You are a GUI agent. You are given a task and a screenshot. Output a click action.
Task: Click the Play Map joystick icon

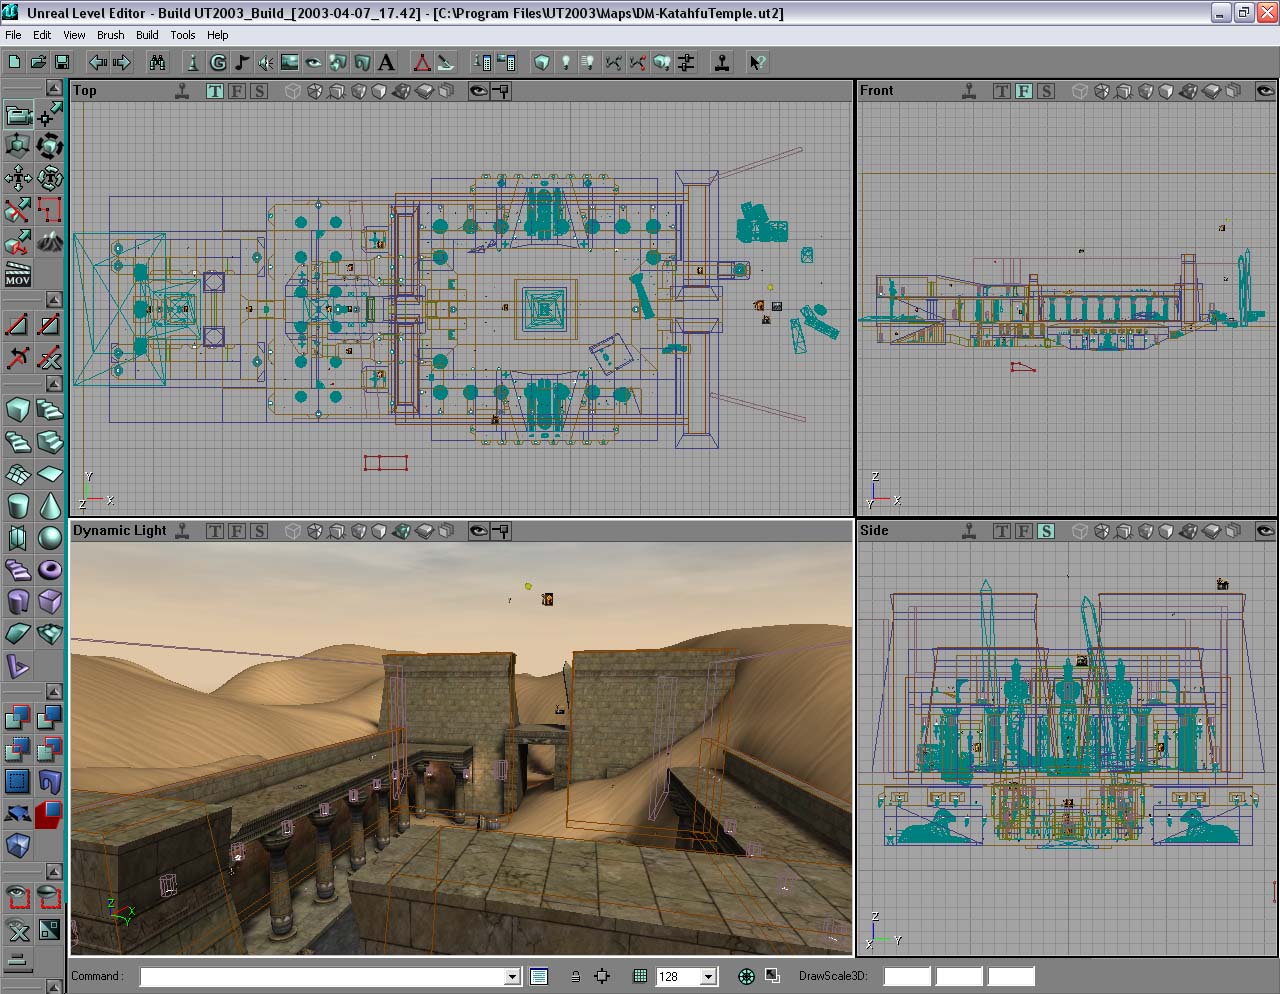722,63
